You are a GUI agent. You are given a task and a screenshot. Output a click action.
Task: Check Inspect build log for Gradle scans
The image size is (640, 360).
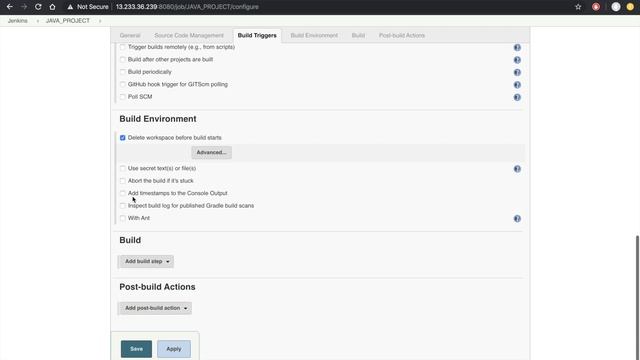pyautogui.click(x=122, y=206)
